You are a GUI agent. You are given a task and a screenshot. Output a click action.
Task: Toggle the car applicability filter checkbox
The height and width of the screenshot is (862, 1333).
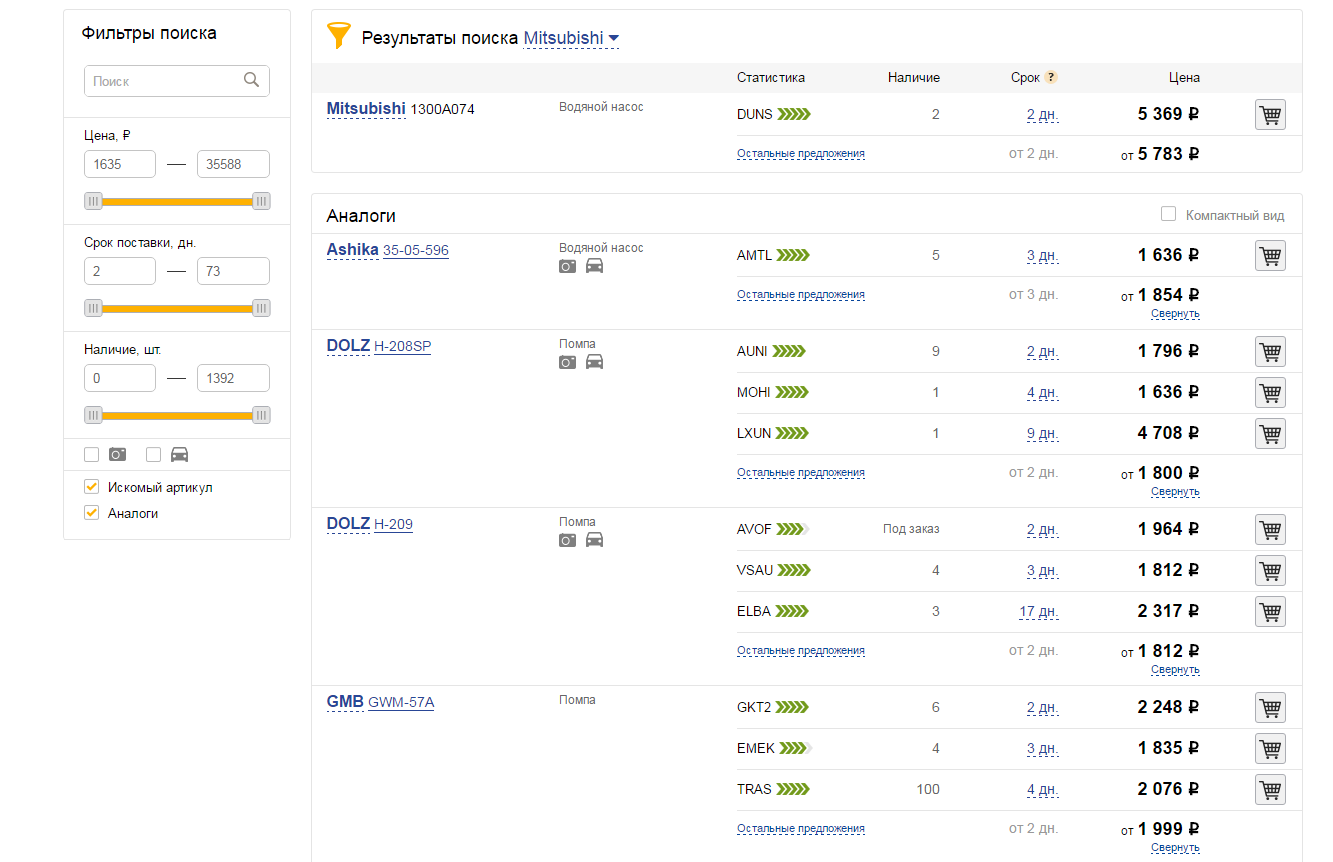coord(153,454)
